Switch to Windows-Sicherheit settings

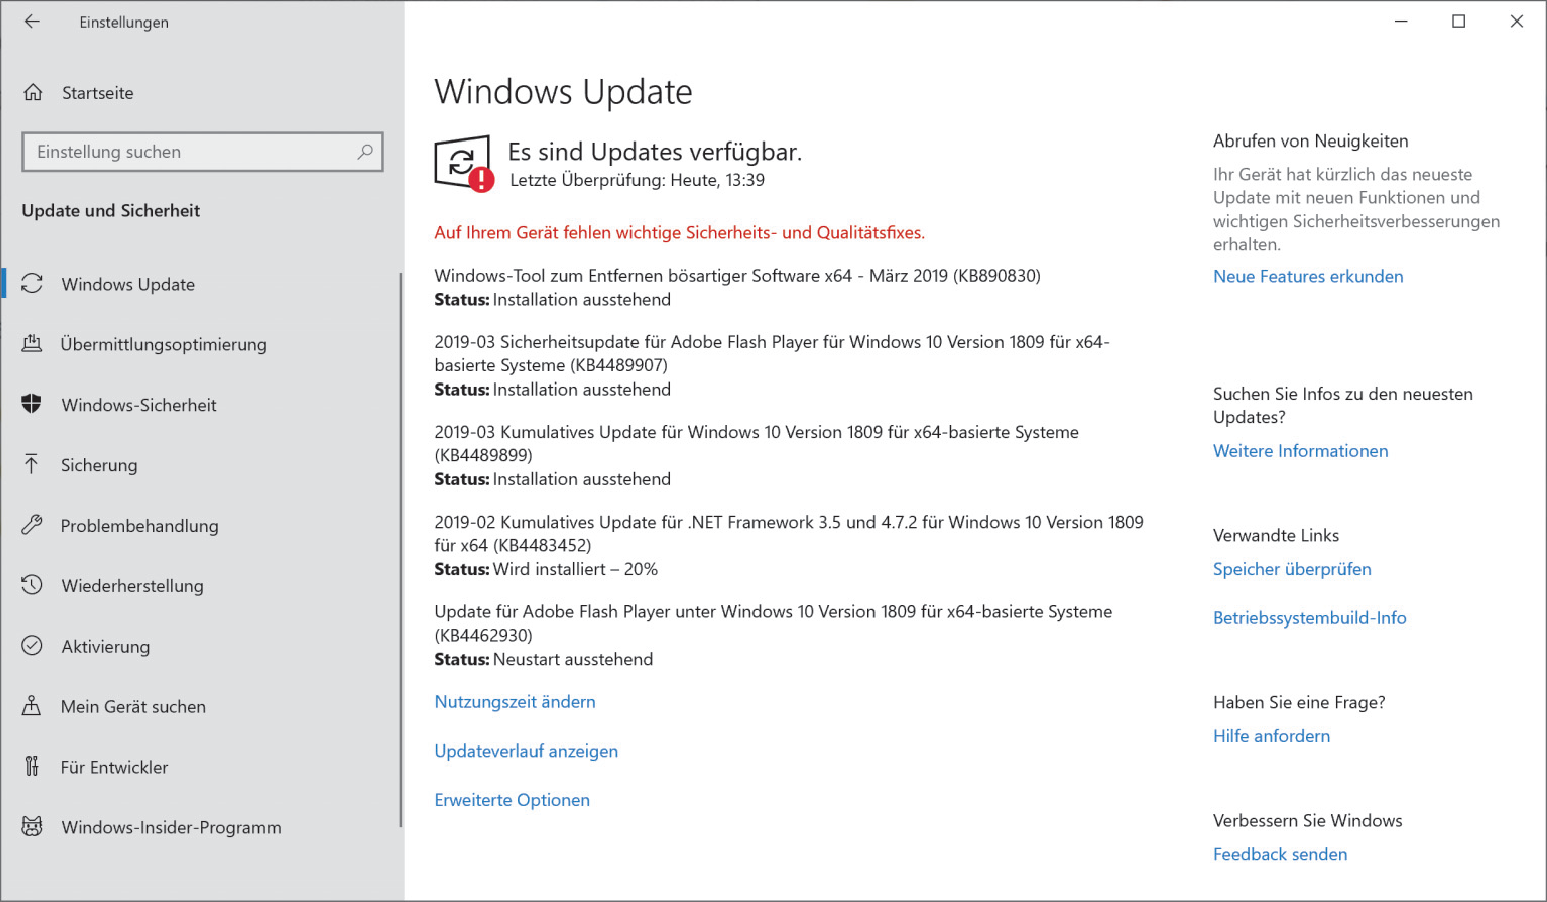(x=139, y=405)
